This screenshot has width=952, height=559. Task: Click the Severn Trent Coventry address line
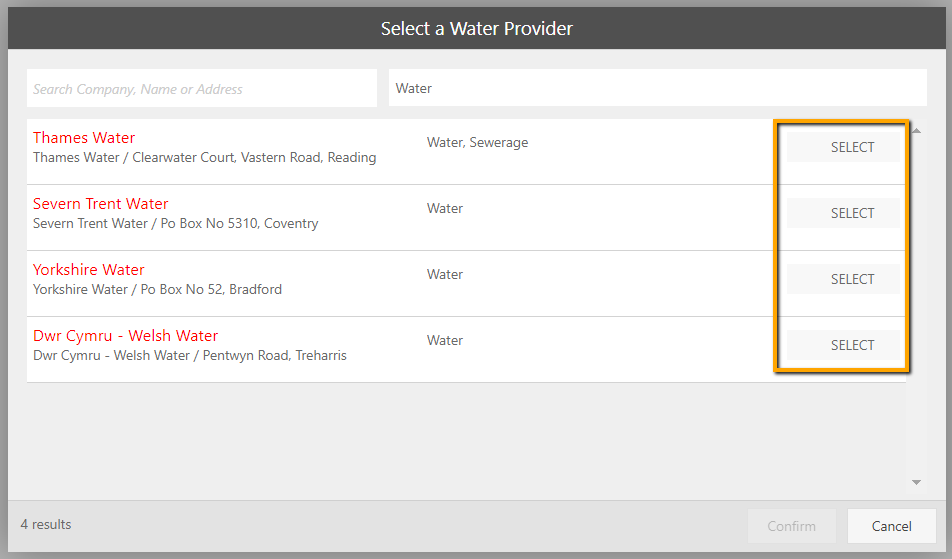coord(175,224)
